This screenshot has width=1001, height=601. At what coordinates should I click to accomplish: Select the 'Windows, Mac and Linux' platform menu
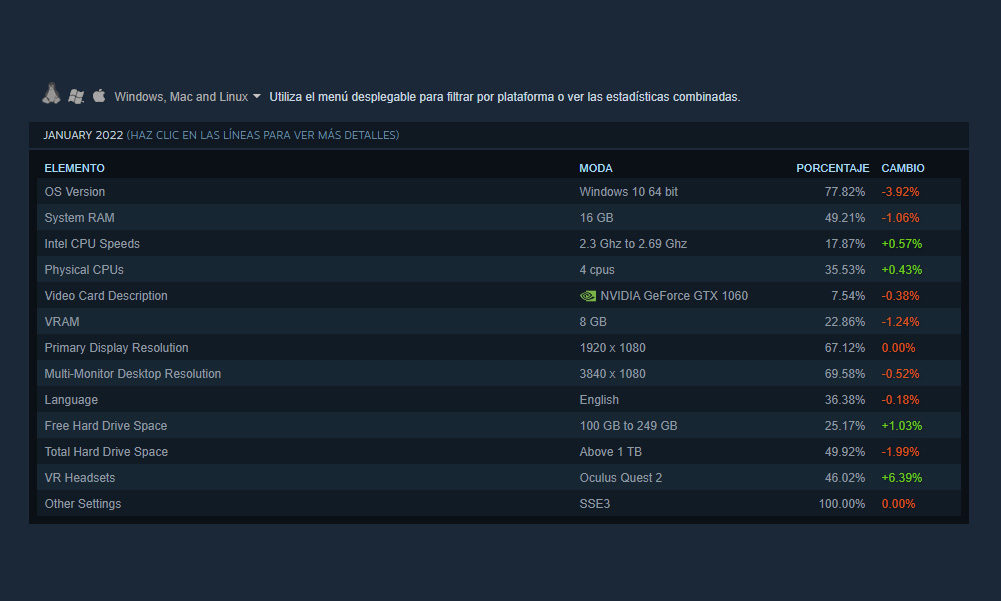(181, 97)
